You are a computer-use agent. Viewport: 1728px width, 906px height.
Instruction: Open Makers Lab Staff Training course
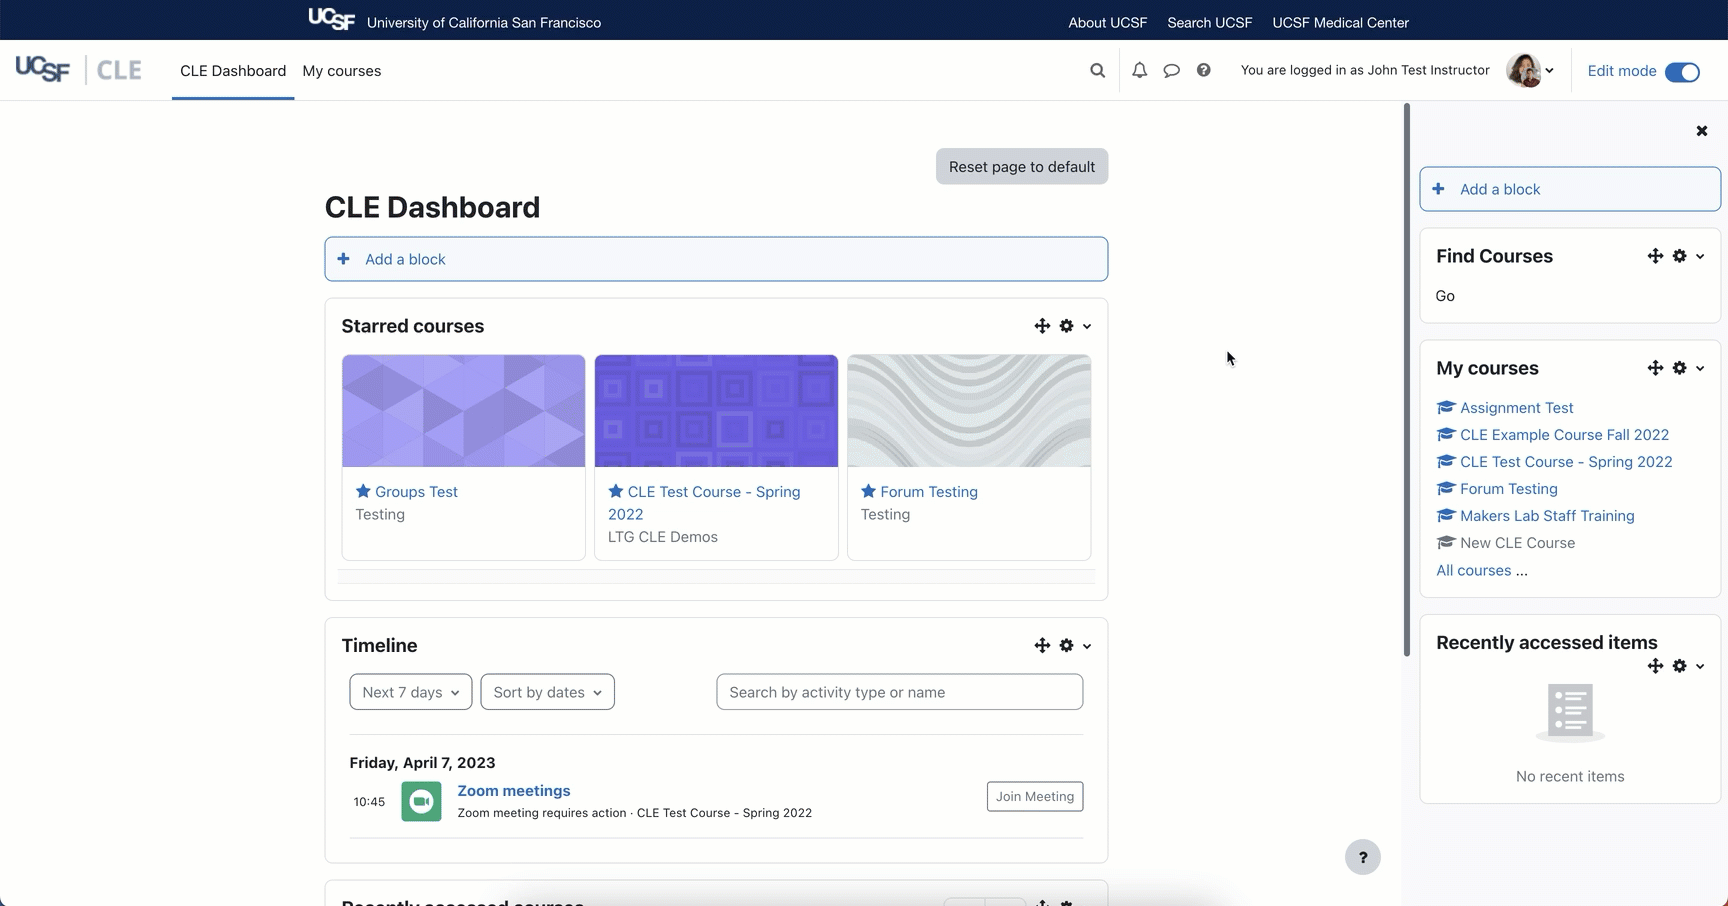[1547, 516]
